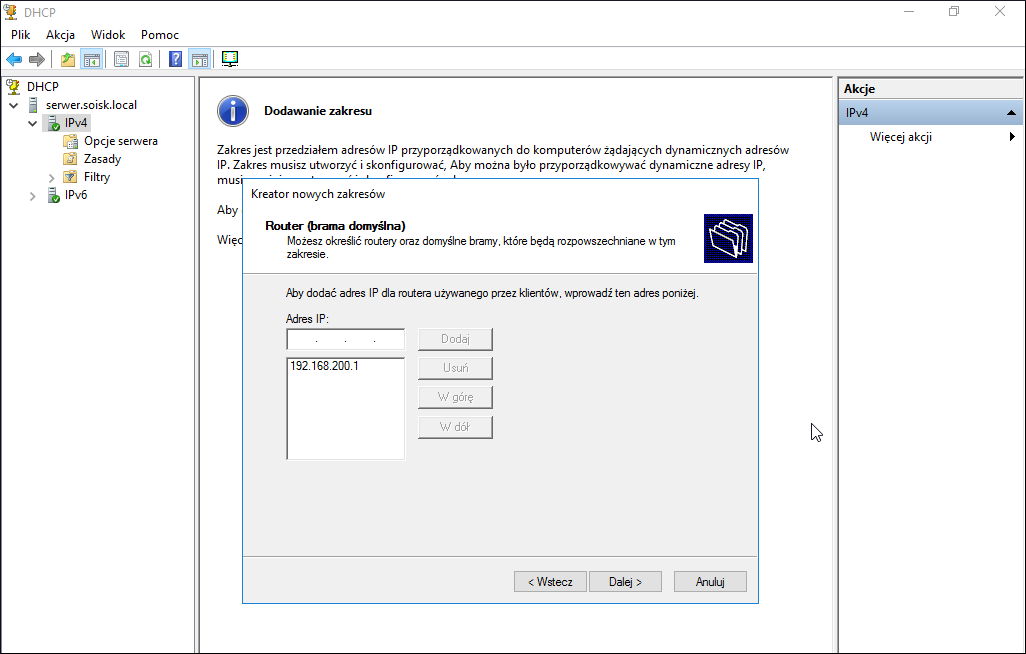1026x654 pixels.
Task: Click the server icon beside serwer.soisk.local
Action: pos(33,105)
